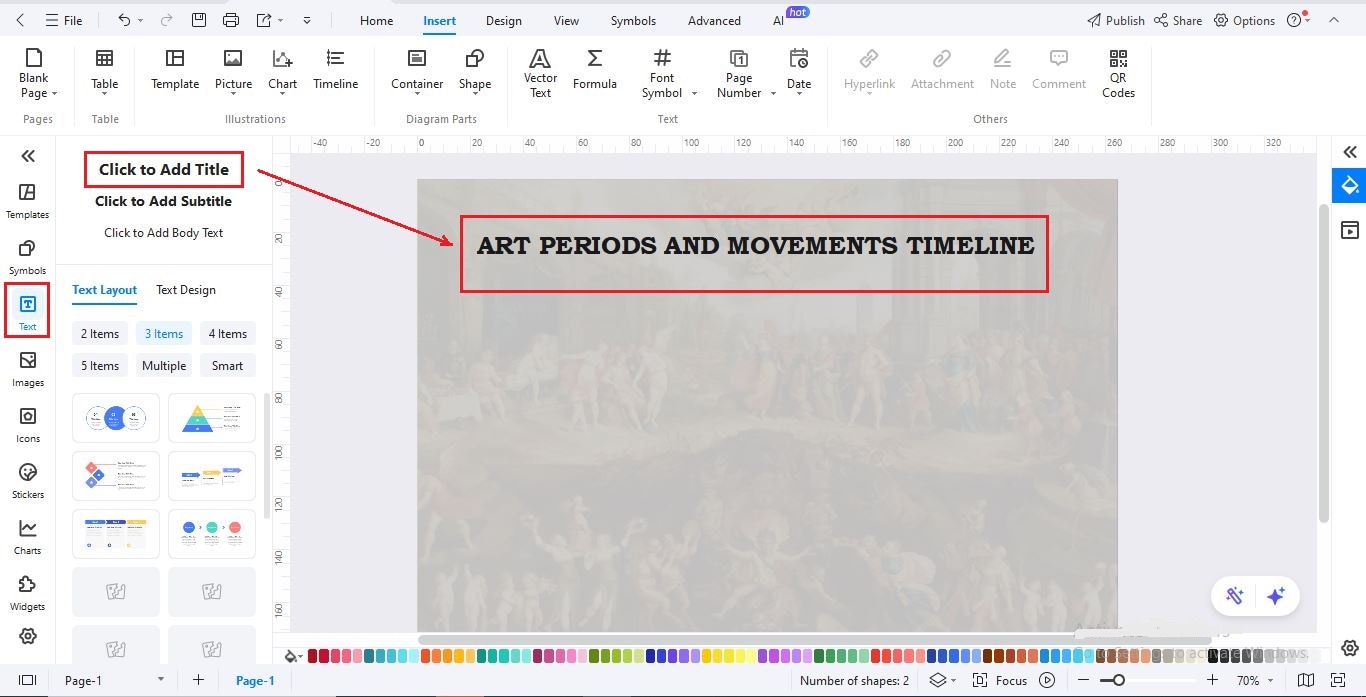Insert a Picture from ribbon
The width and height of the screenshot is (1366, 697).
[x=233, y=72]
